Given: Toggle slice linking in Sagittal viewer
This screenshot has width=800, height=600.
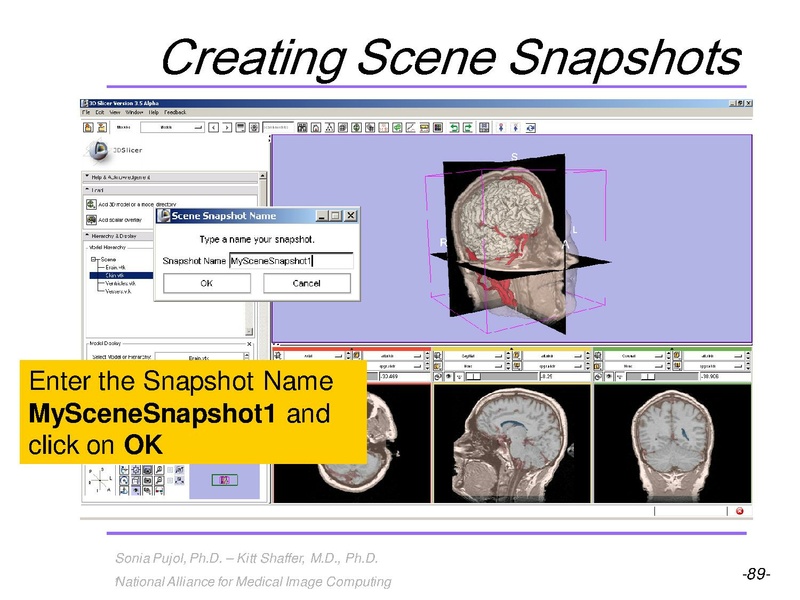Looking at the screenshot, I should coord(437,377).
